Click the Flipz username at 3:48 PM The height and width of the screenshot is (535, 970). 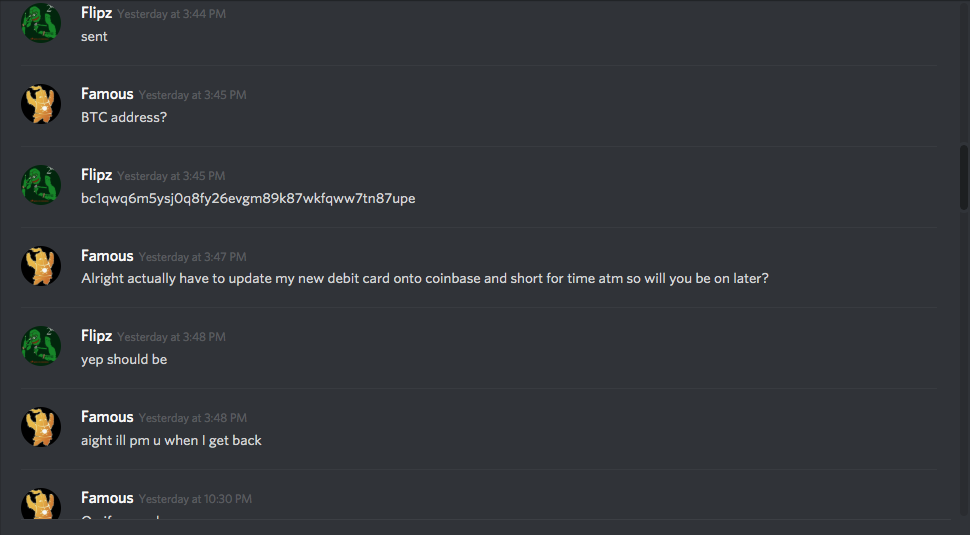(x=97, y=336)
